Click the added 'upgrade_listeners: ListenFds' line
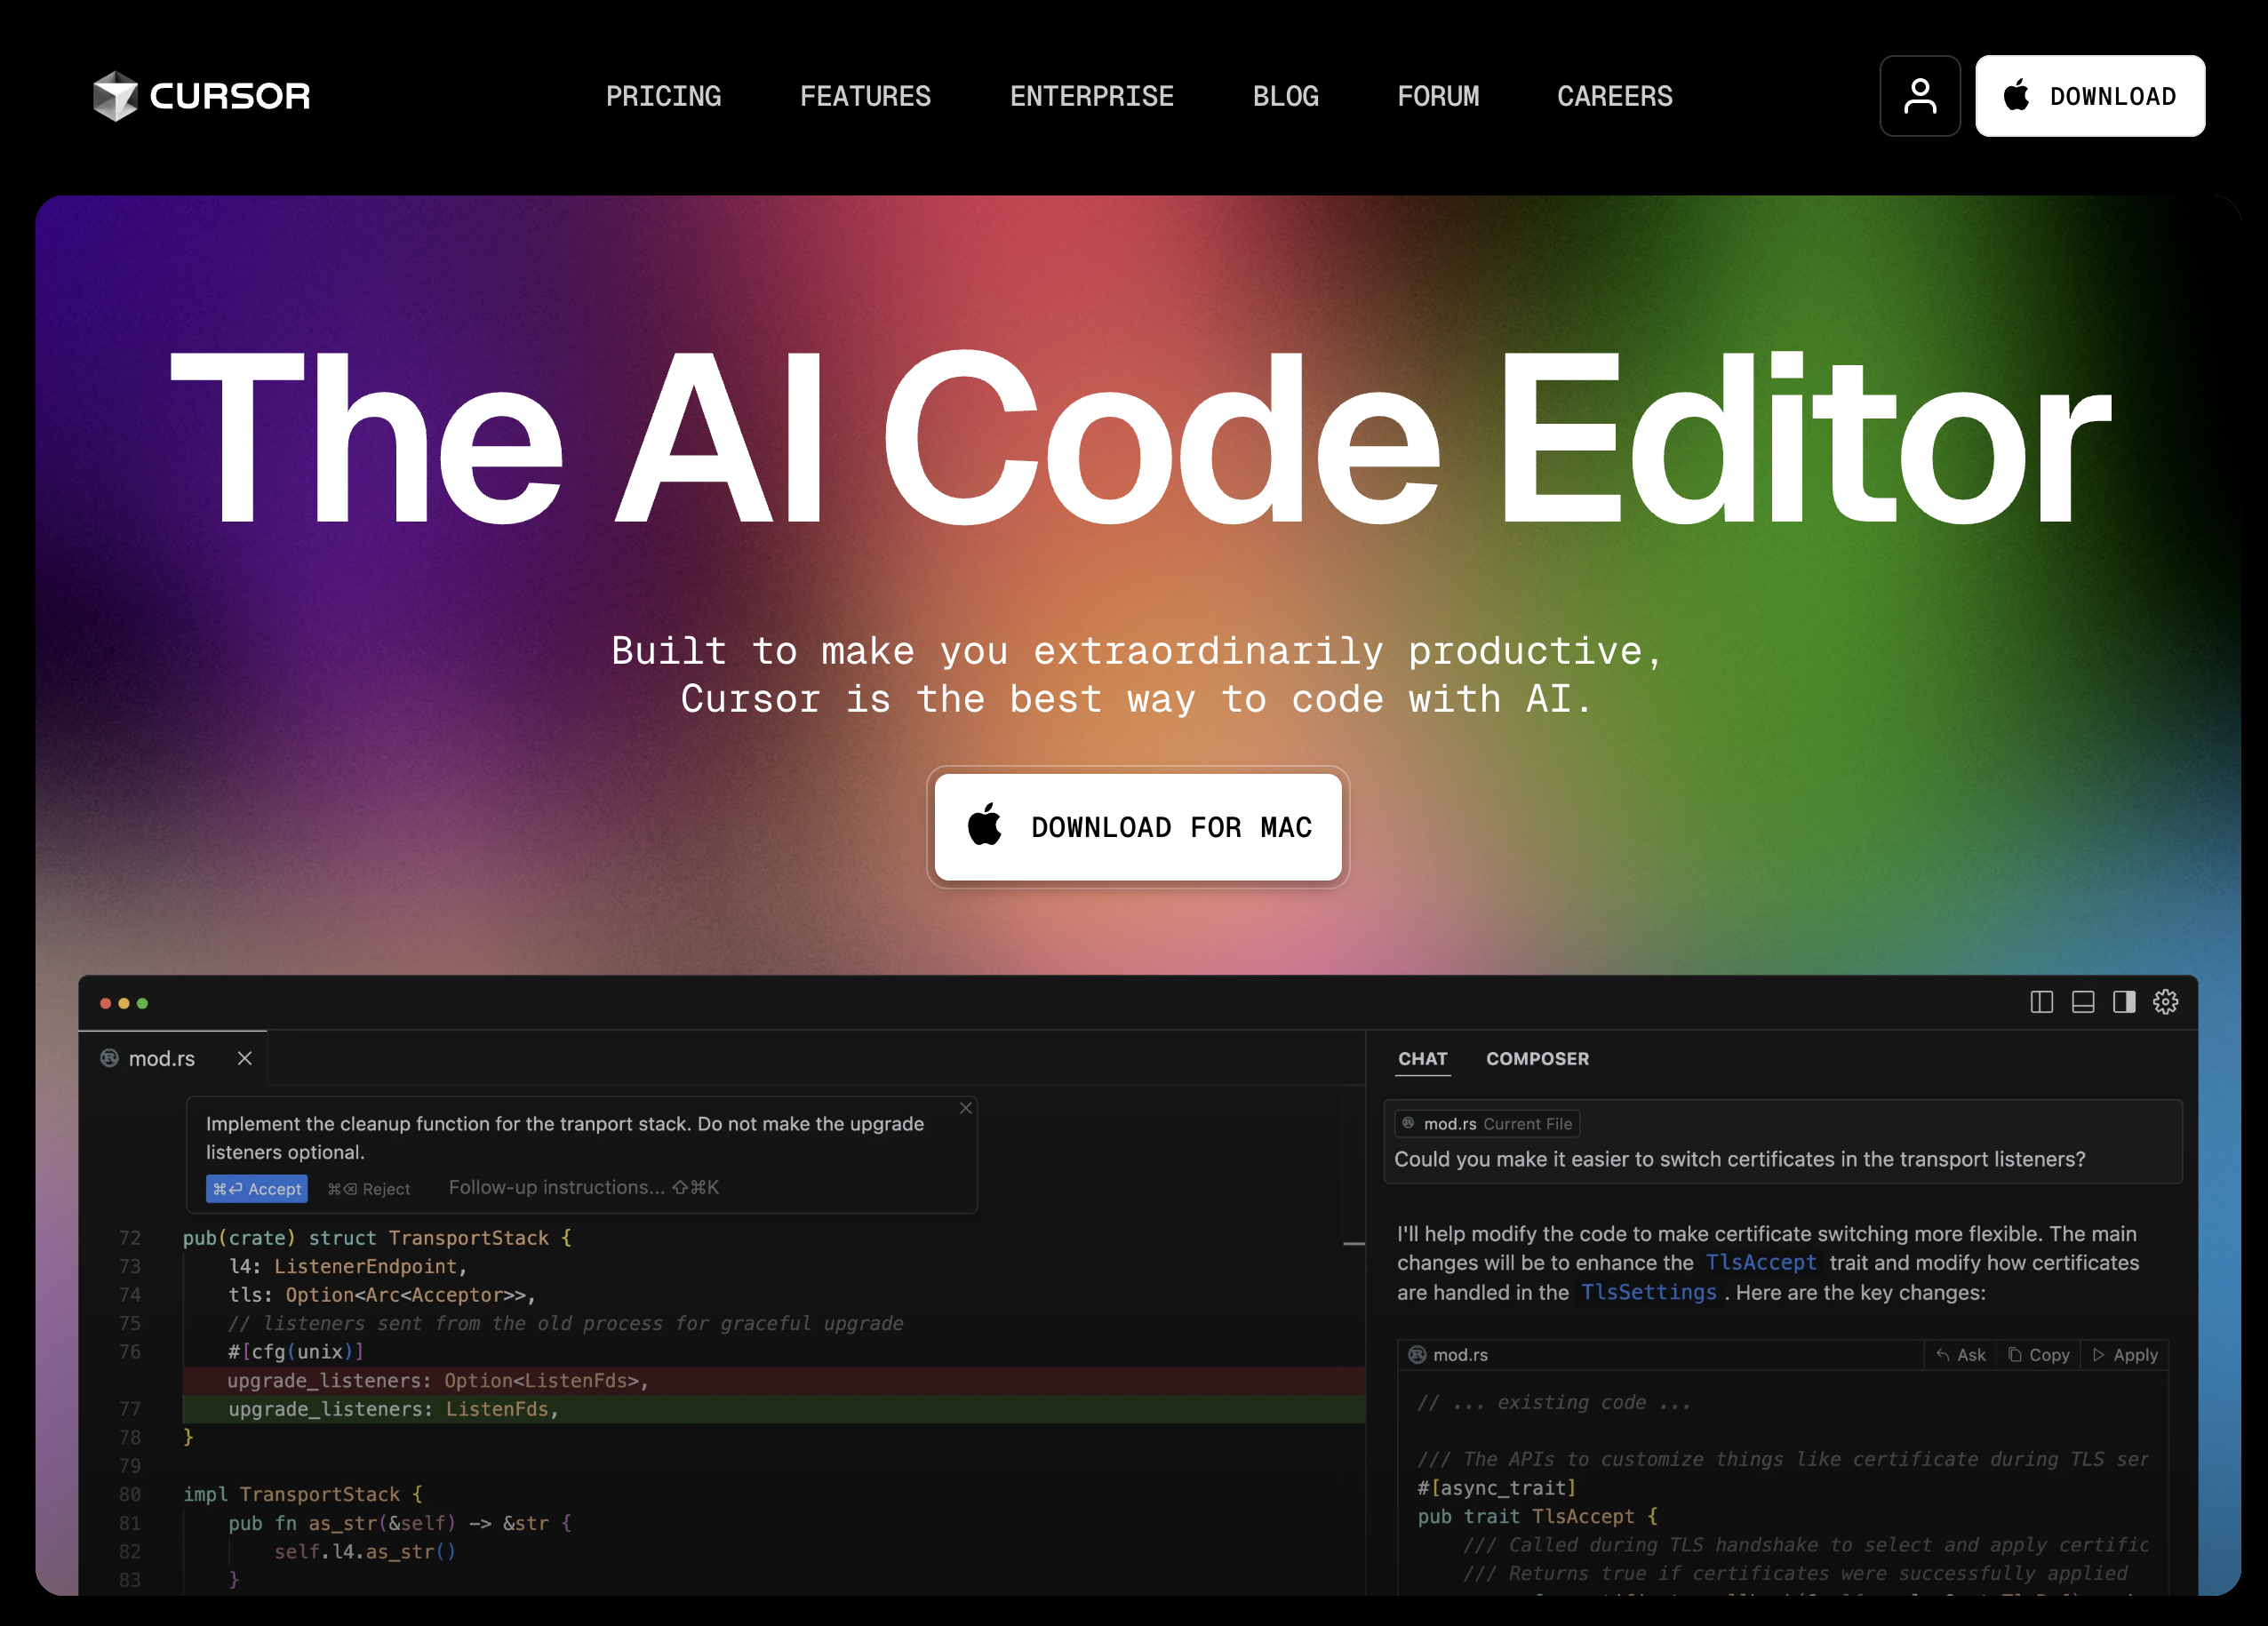Screen dimensions: 2268x1626 coord(773,1409)
